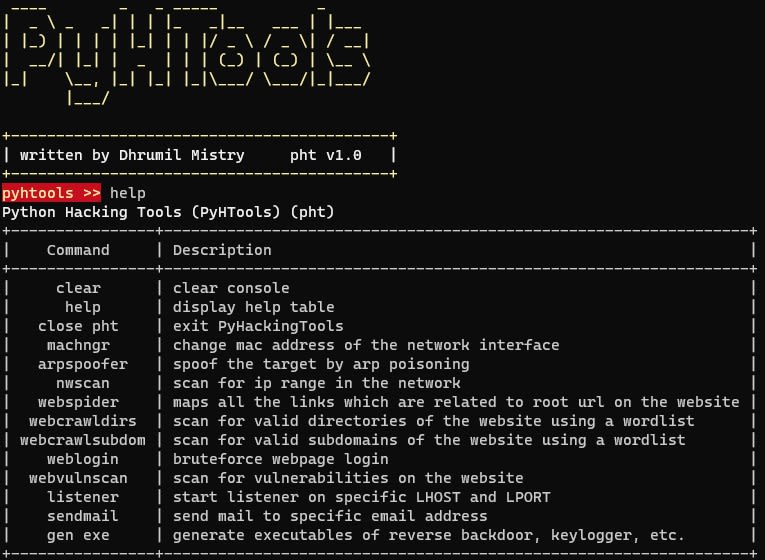Click the PyHTools ASCII art banner
Viewport: 765px width, 560px height.
[x=187, y=55]
